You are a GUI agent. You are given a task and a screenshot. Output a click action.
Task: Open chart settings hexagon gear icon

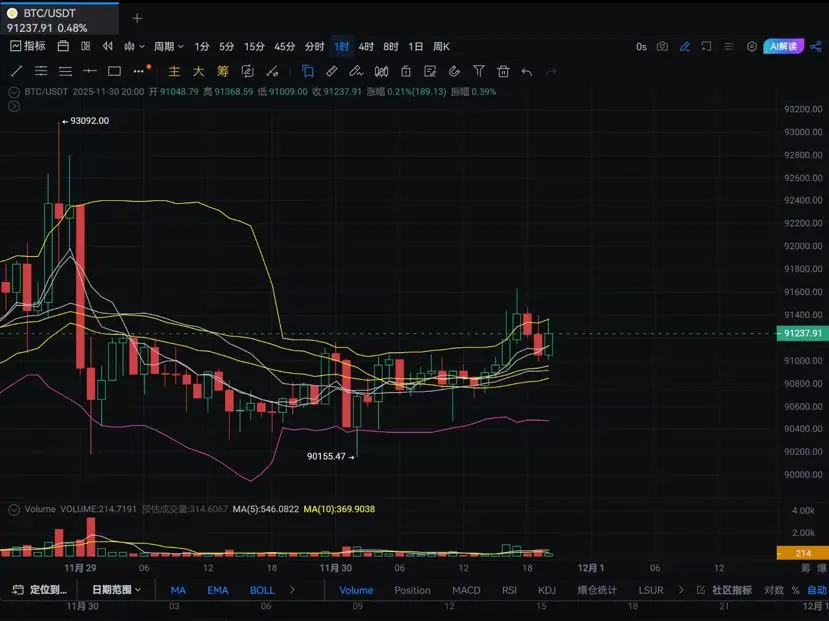click(751, 47)
